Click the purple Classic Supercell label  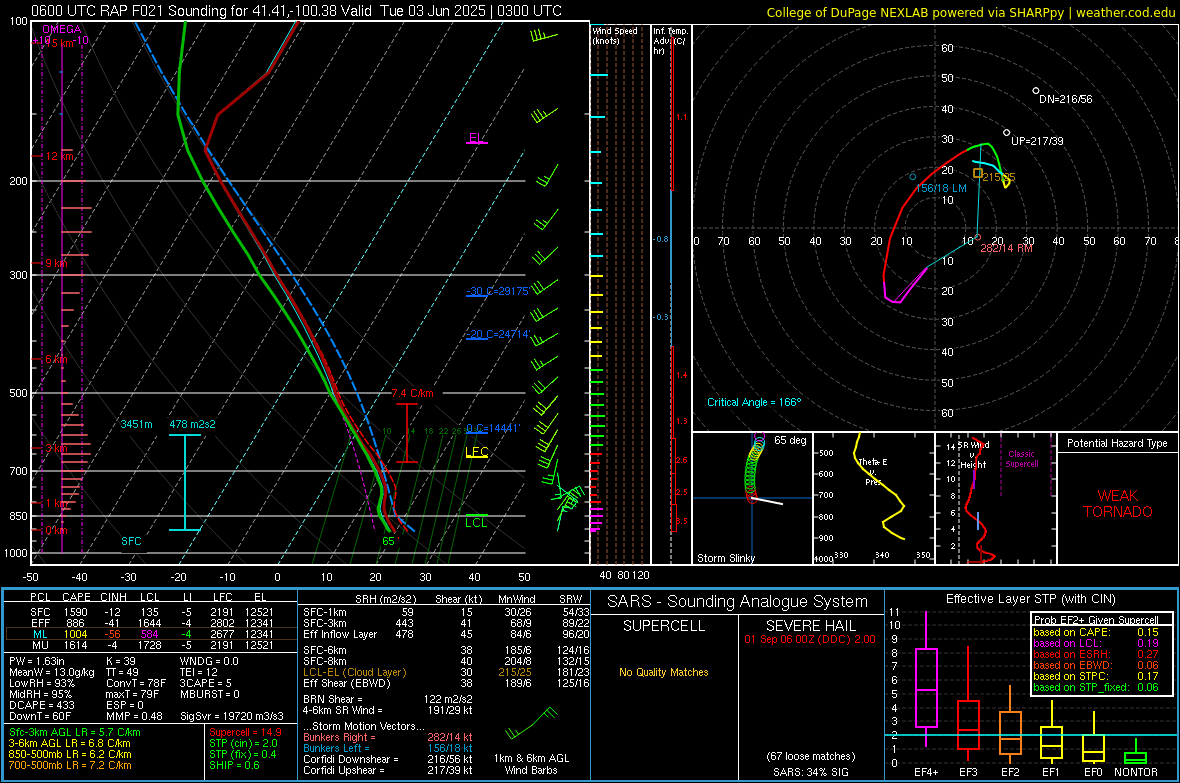pos(1021,459)
